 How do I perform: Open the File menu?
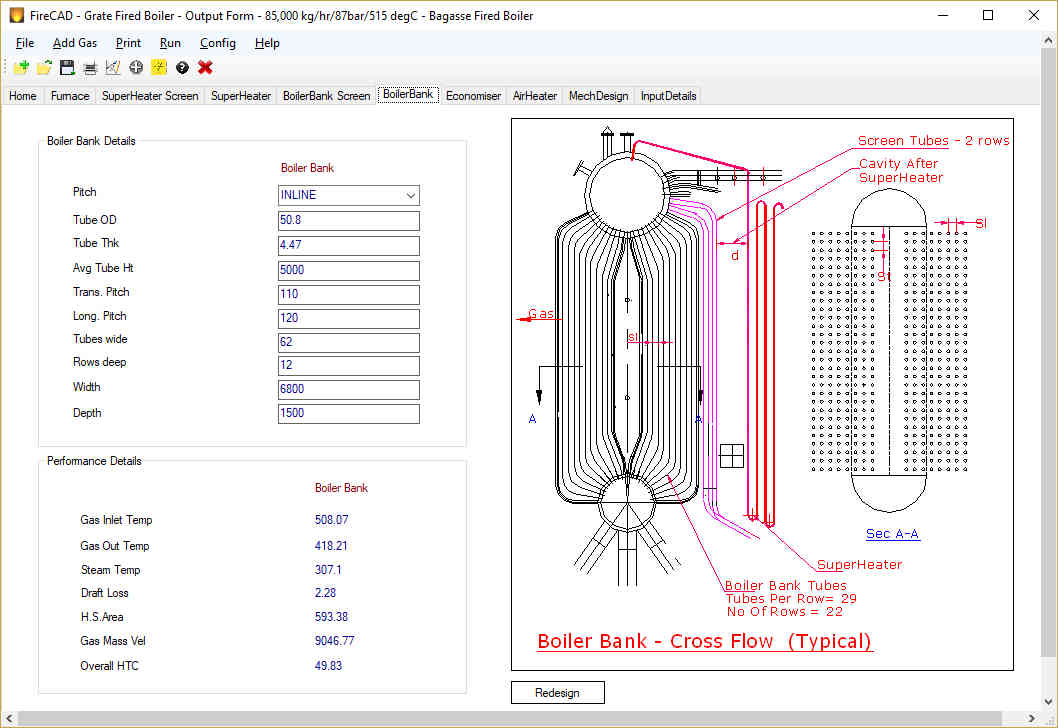[25, 43]
